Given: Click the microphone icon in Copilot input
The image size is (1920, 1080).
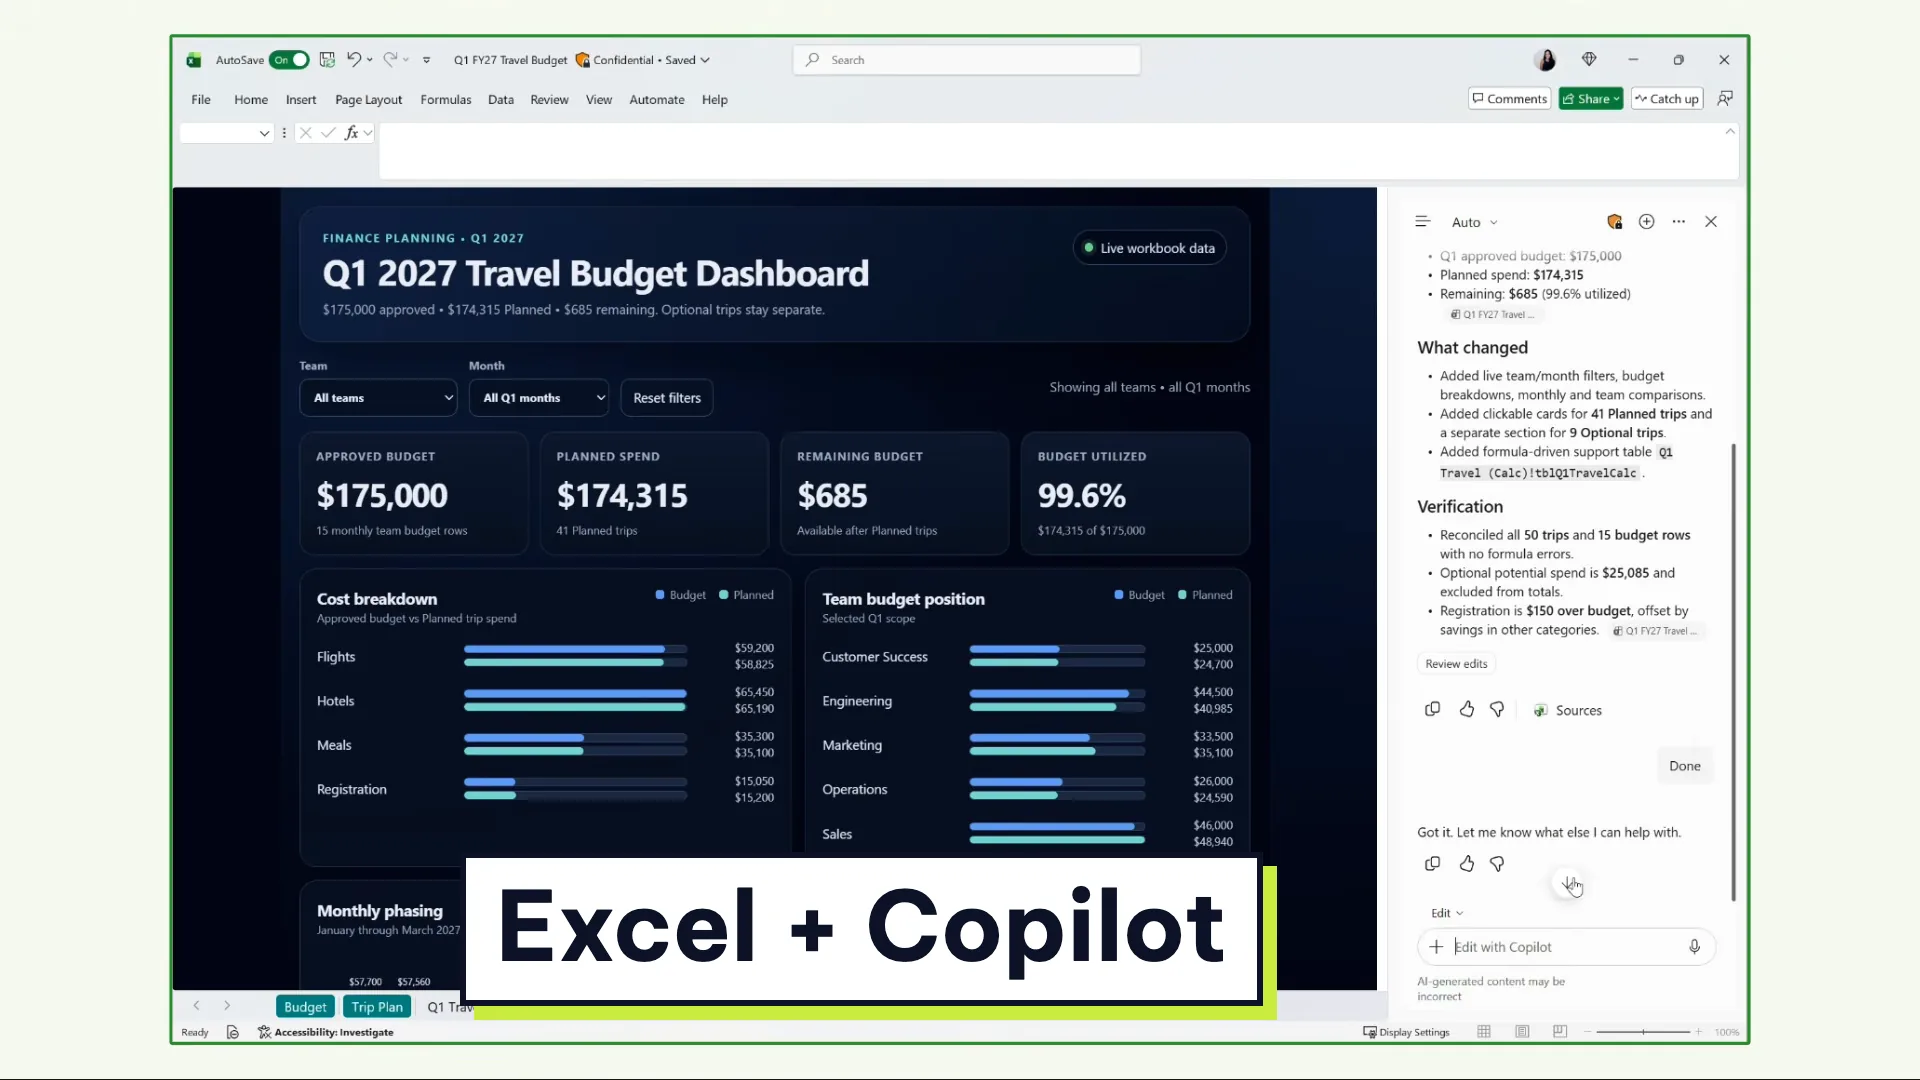Looking at the screenshot, I should tap(1694, 947).
